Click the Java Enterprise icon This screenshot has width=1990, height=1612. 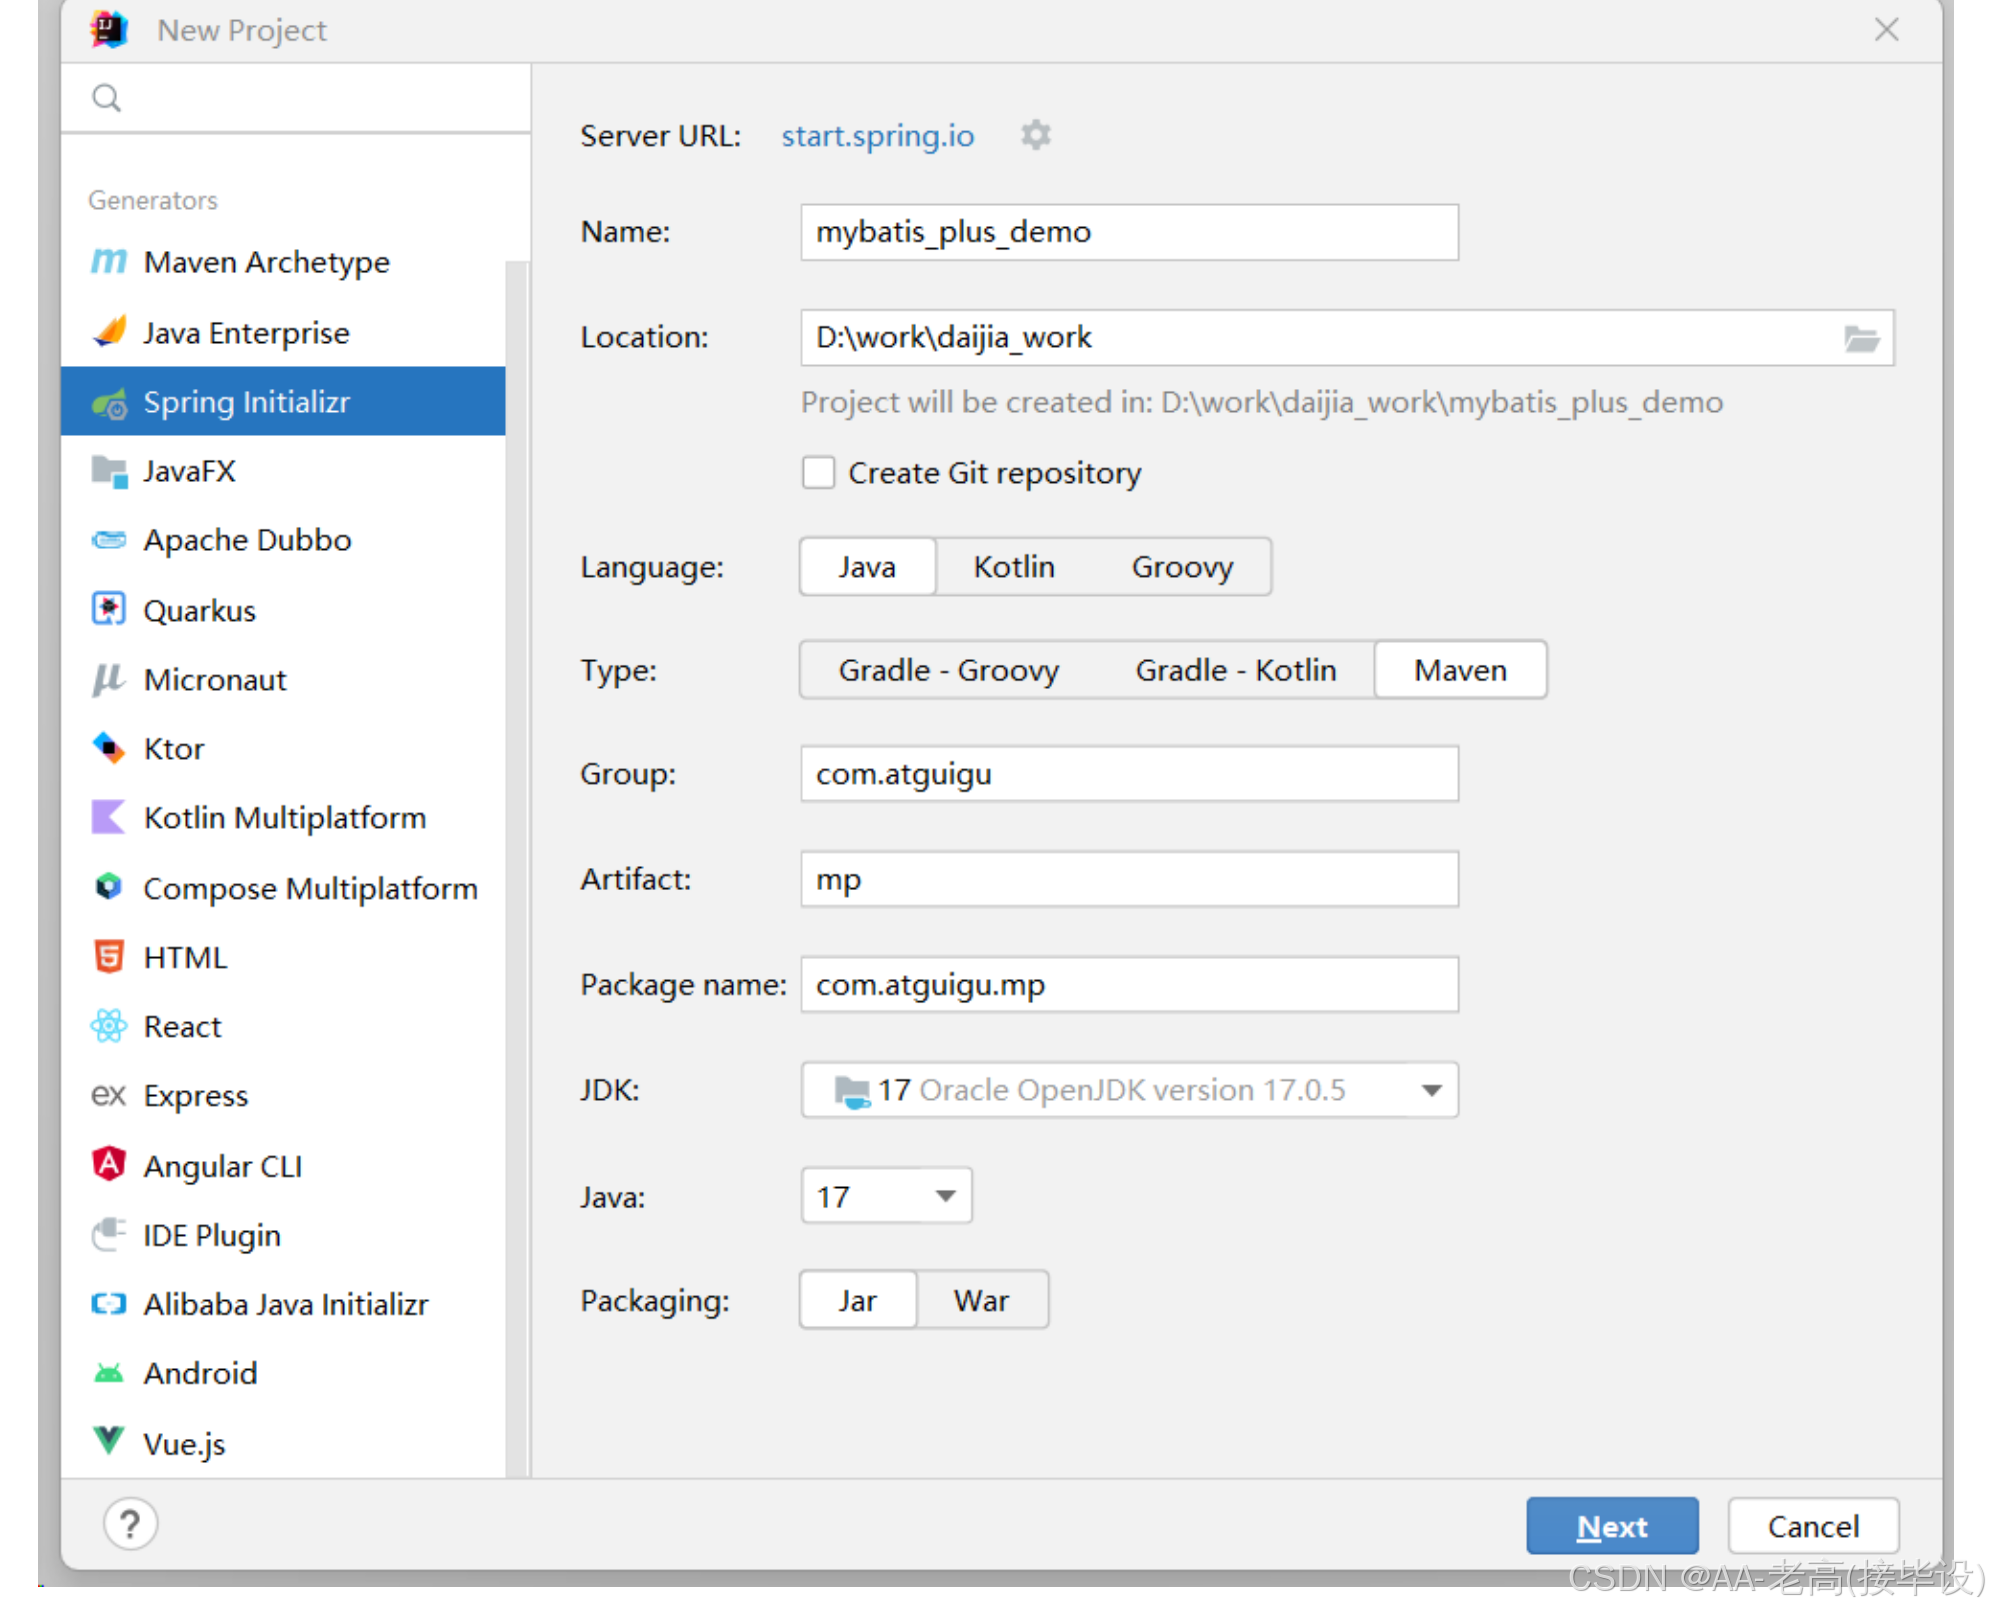108,332
